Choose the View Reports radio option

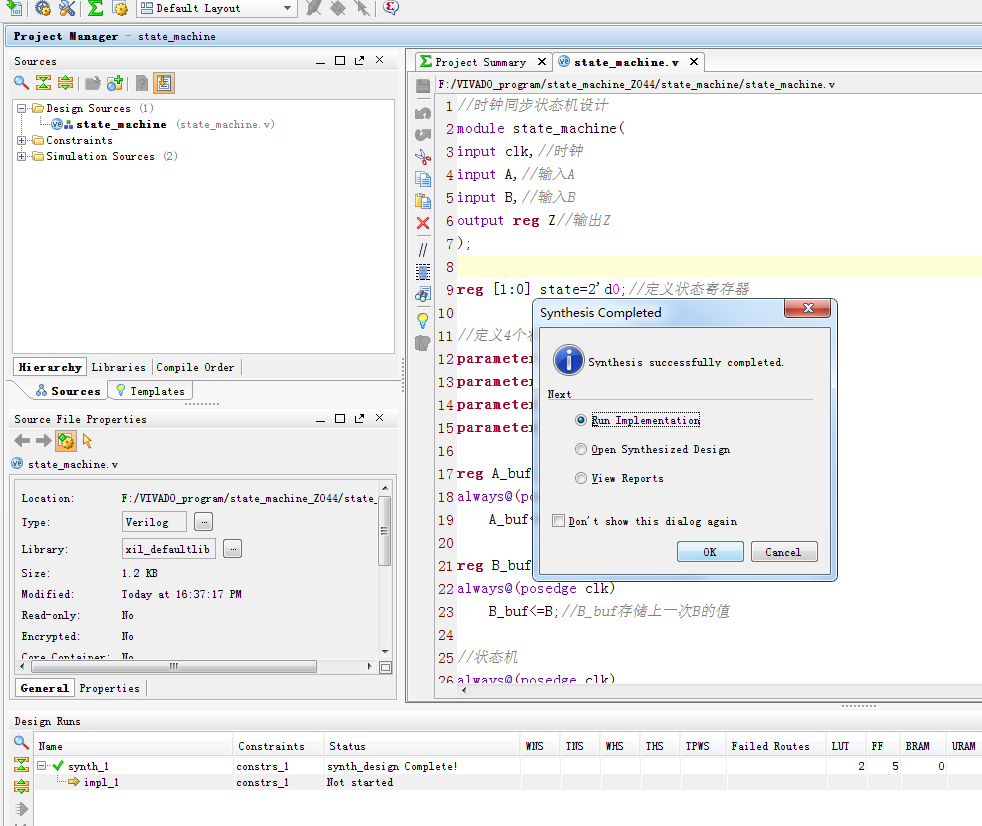tap(581, 479)
